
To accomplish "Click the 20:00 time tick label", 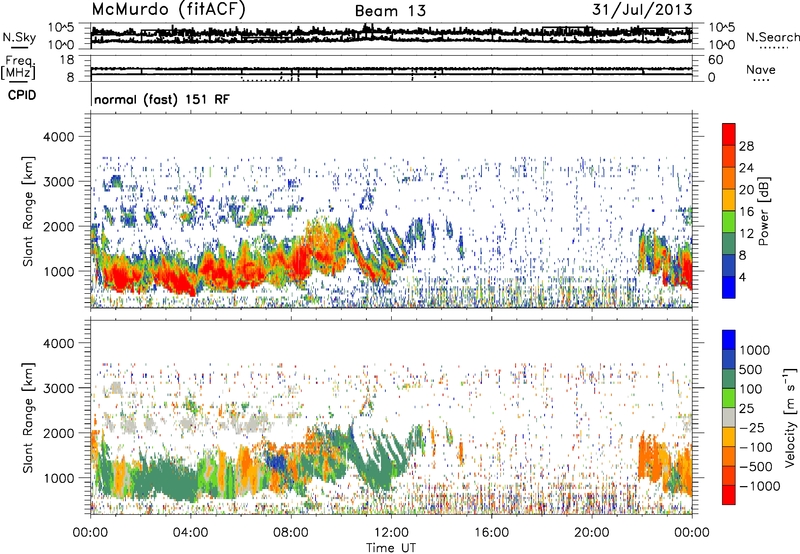I will point(591,533).
